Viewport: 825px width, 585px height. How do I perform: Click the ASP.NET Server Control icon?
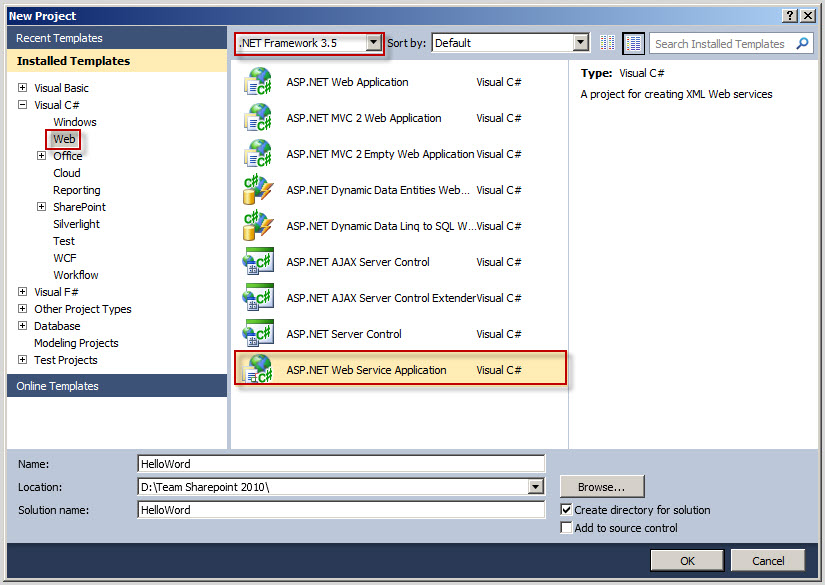[258, 334]
